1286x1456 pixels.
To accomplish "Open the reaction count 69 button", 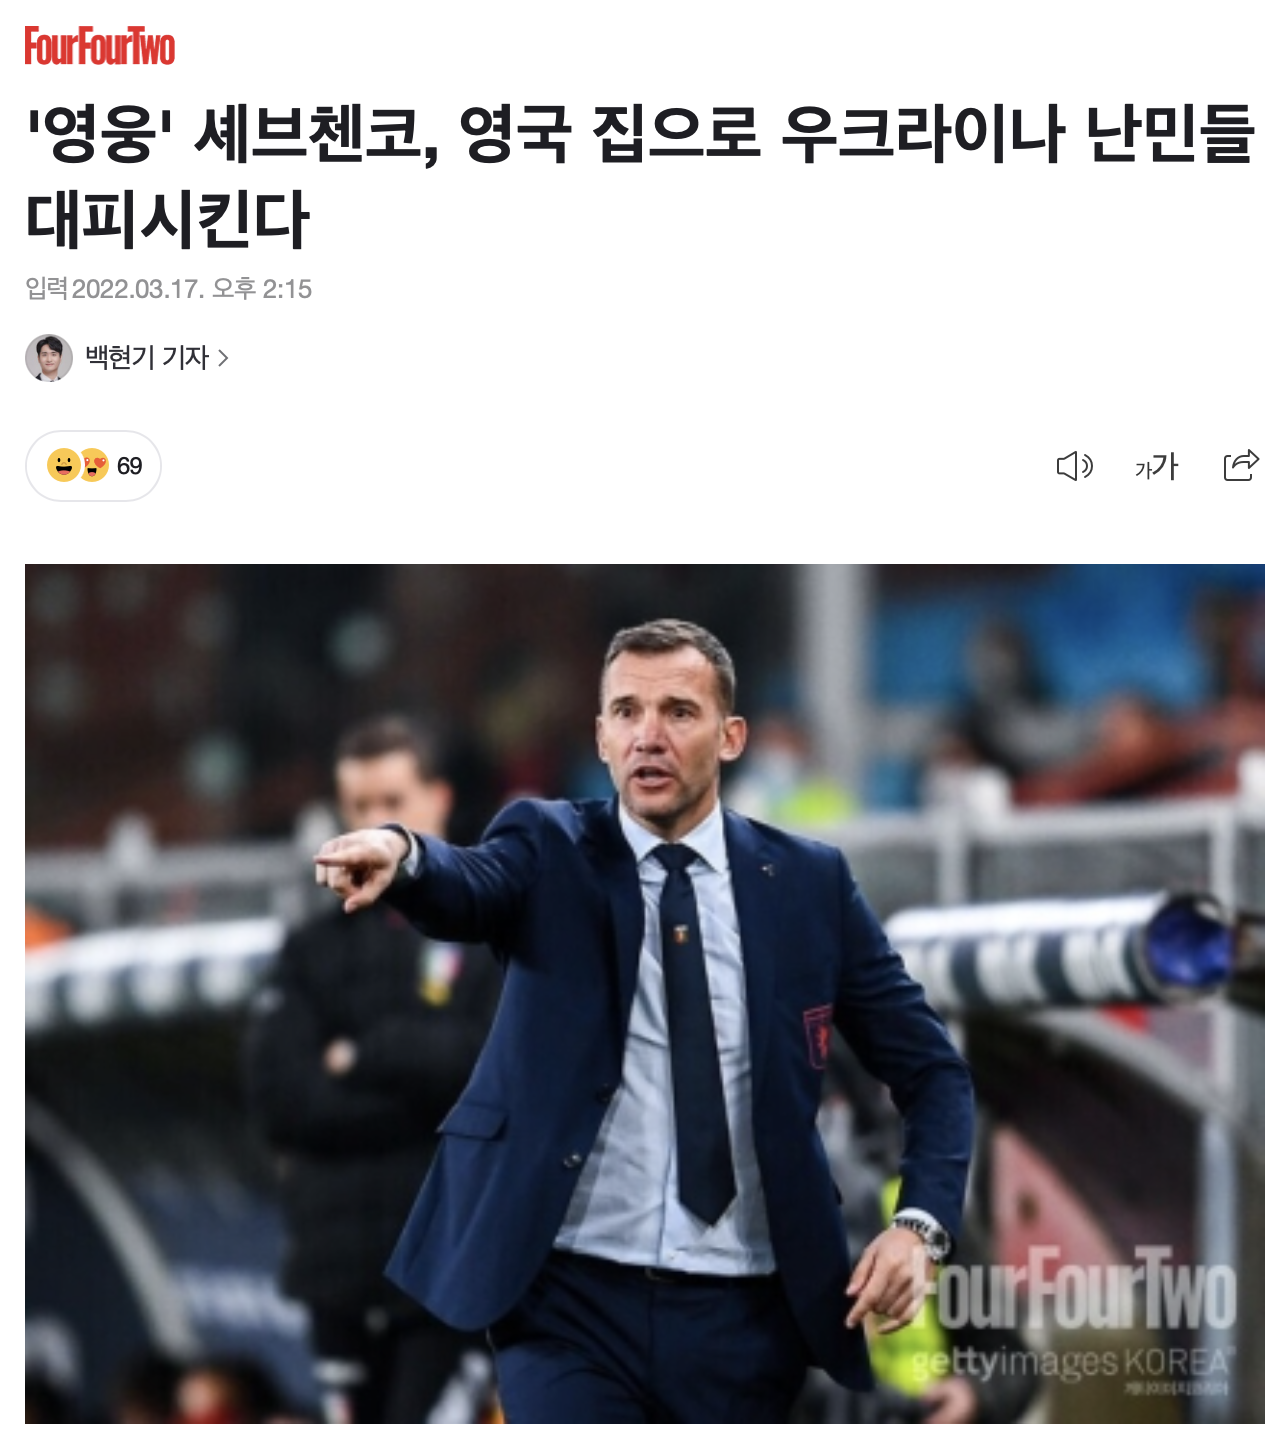I will [93, 466].
